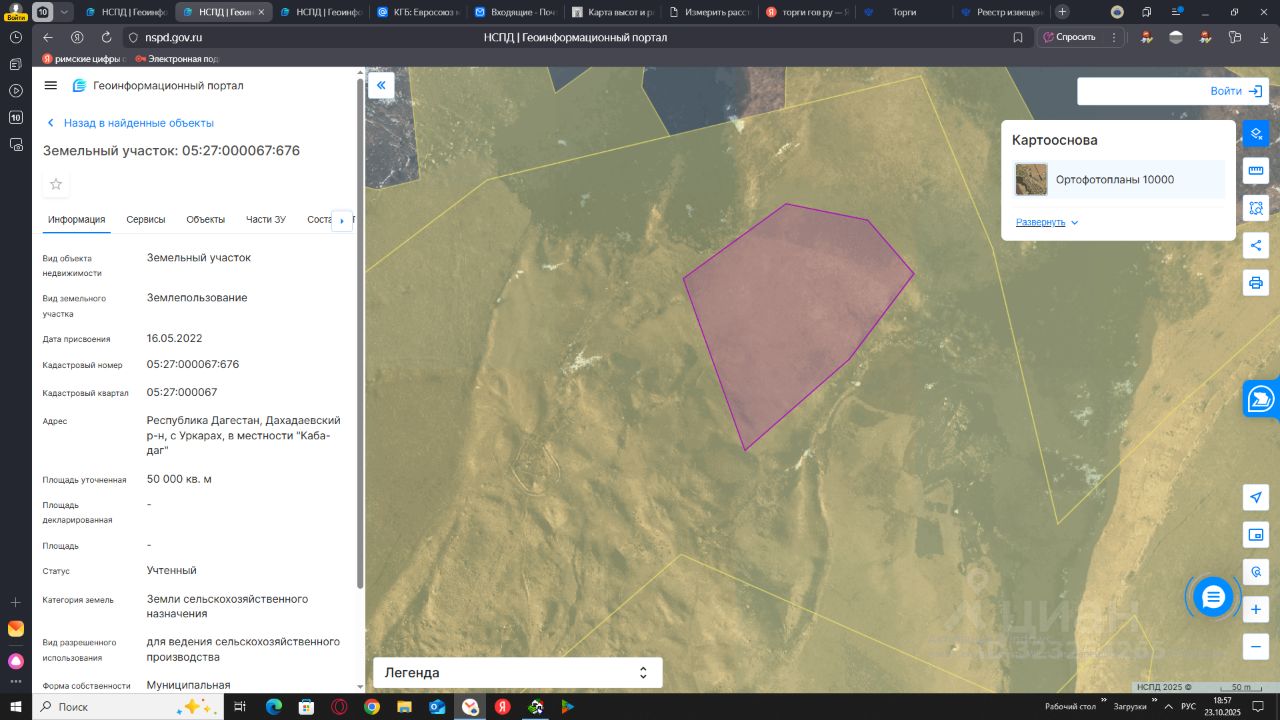Viewport: 1280px width, 720px height.
Task: Switch to the Информация tab
Action: 77,220
